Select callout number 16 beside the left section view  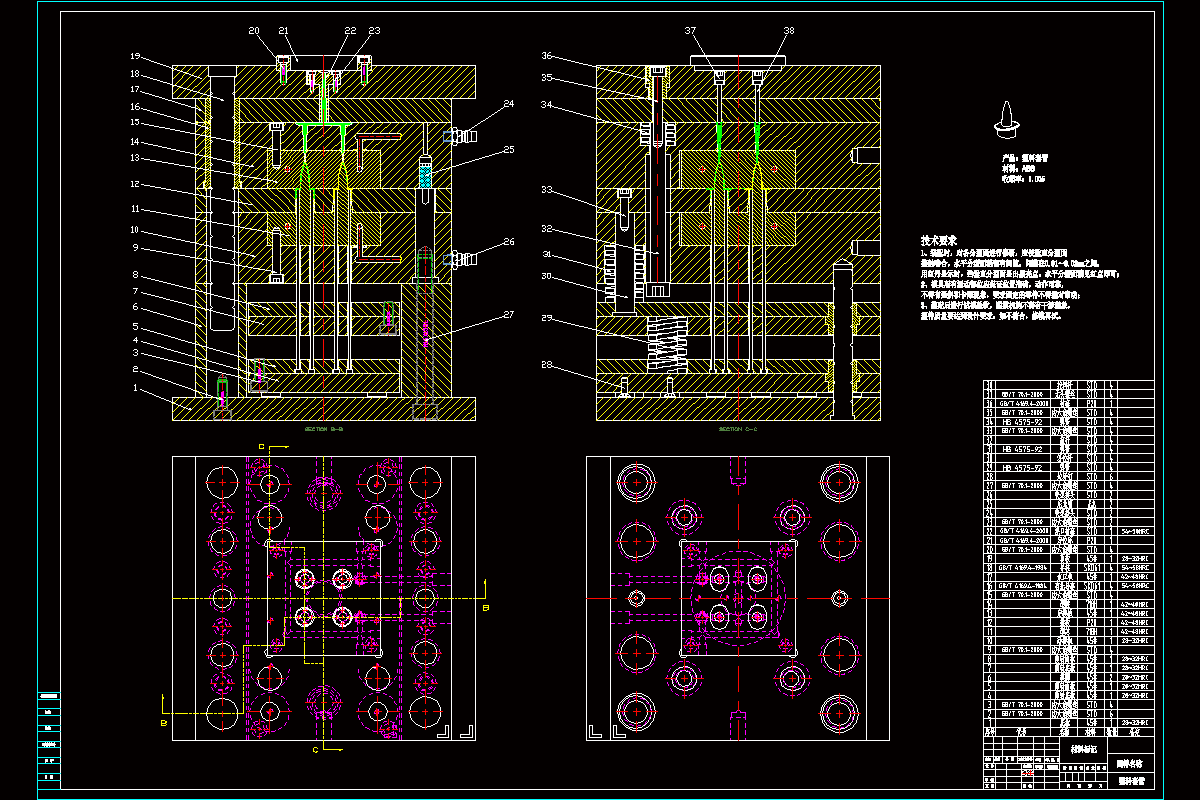tap(134, 106)
